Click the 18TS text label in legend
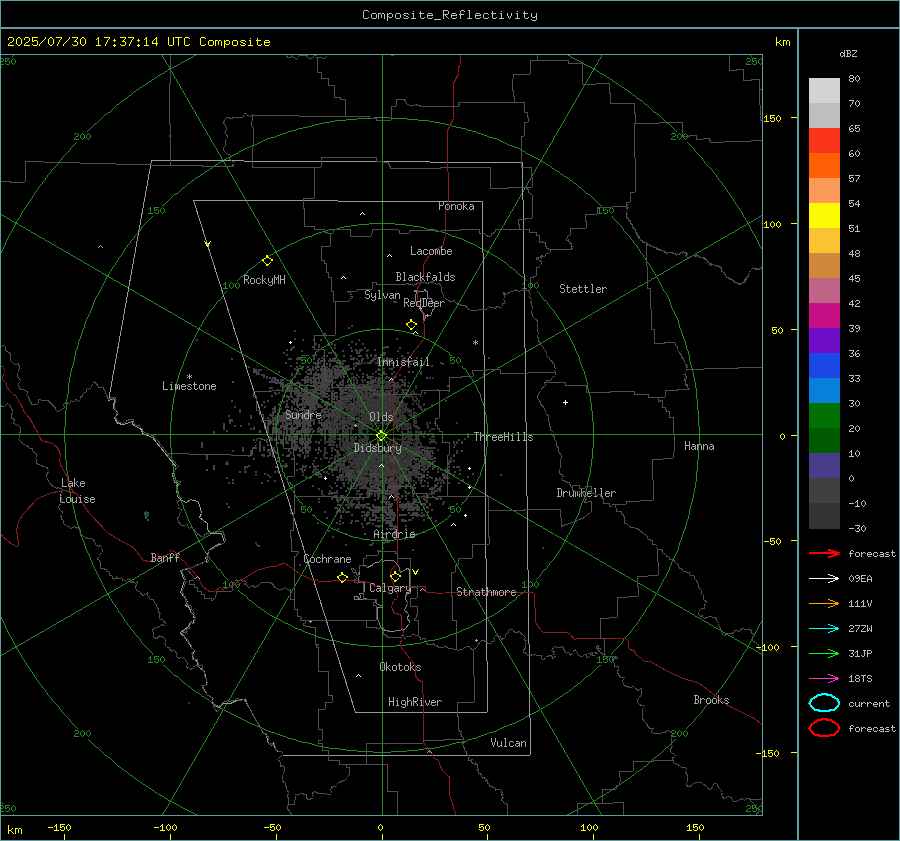 point(860,679)
